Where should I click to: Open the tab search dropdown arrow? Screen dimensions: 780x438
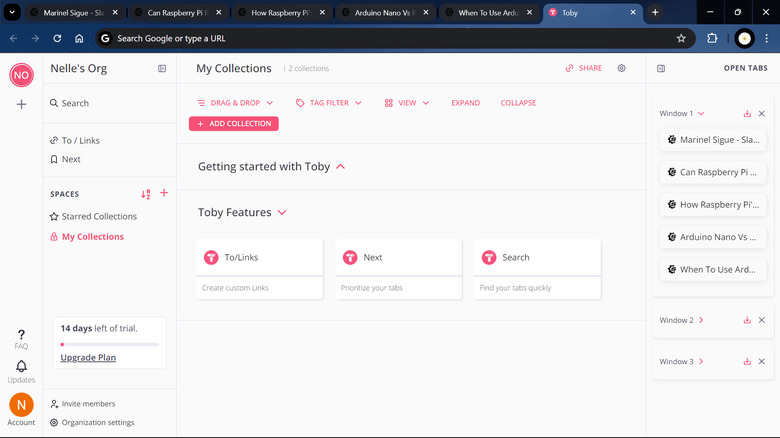point(12,12)
